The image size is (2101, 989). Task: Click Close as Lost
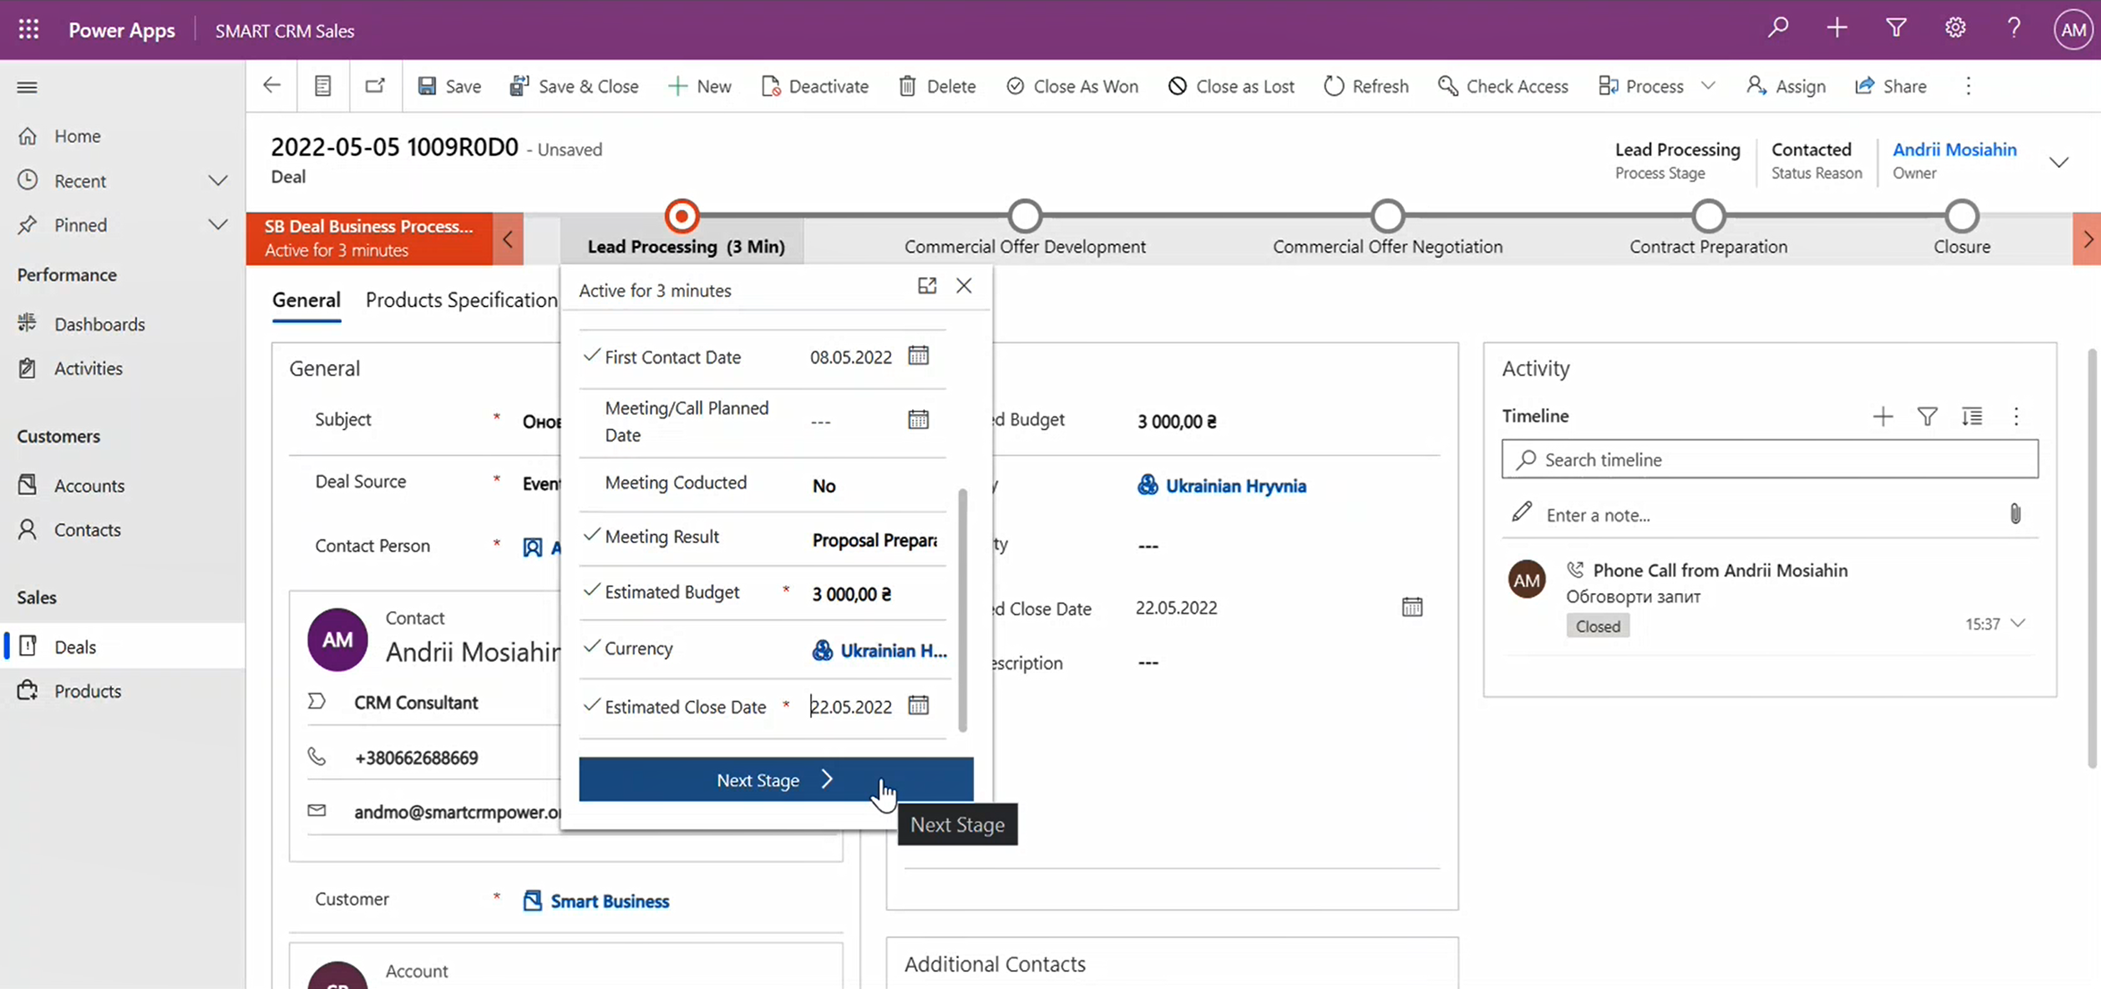coord(1231,86)
